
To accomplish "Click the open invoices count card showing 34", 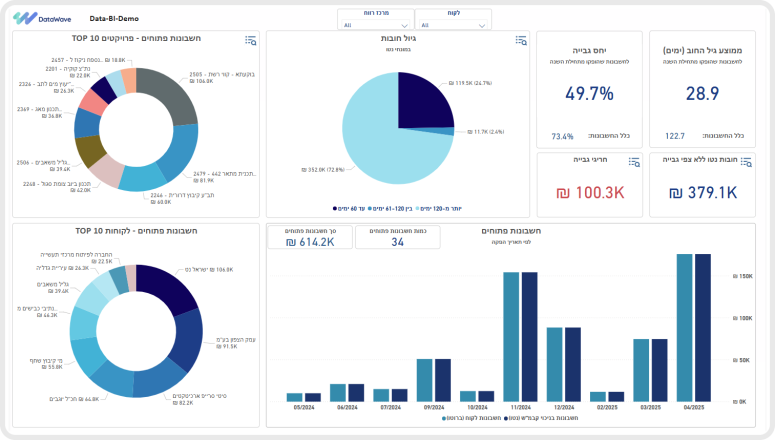I will click(x=397, y=237).
